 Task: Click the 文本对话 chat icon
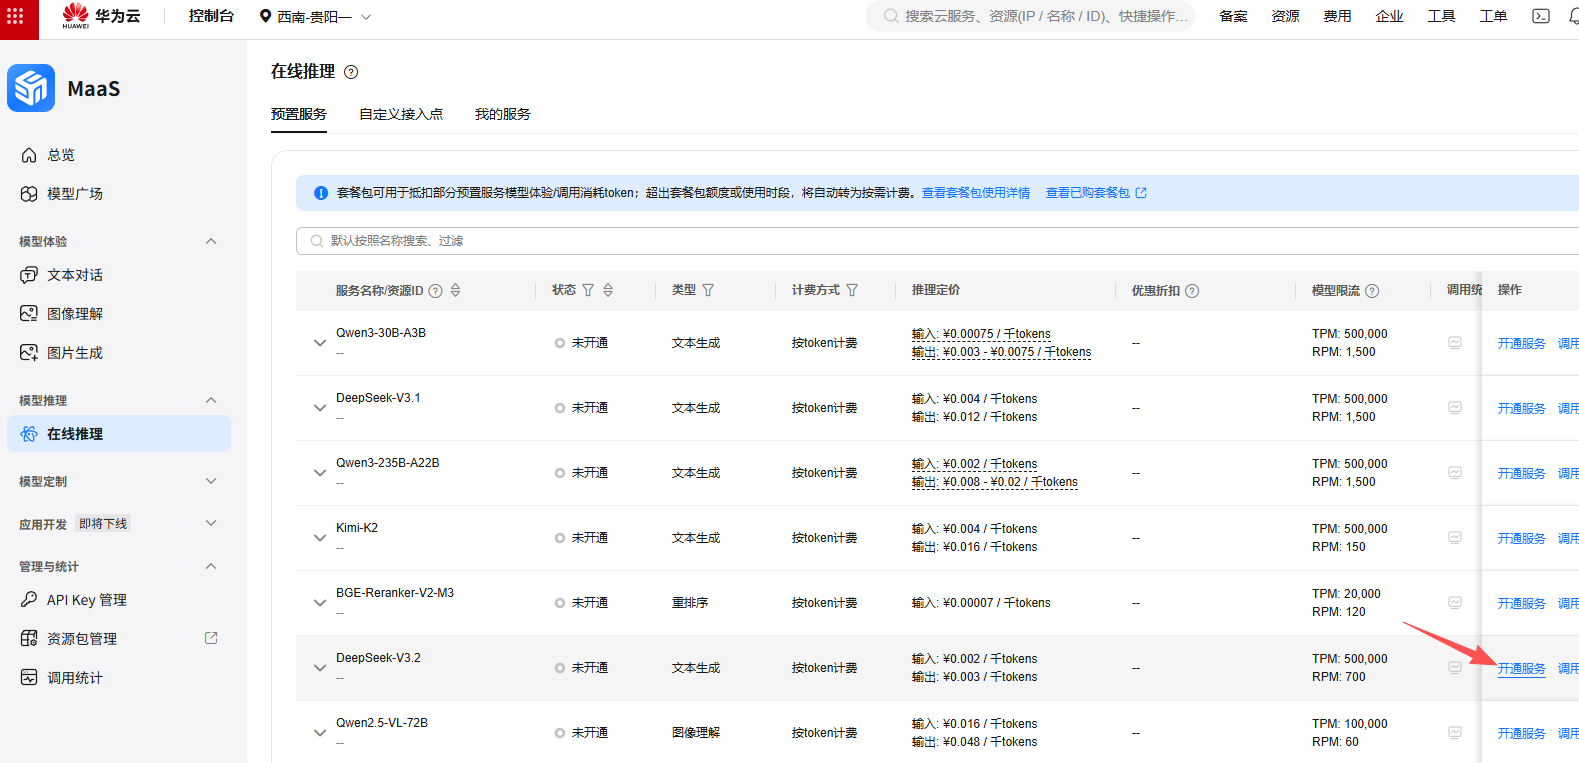(x=29, y=275)
